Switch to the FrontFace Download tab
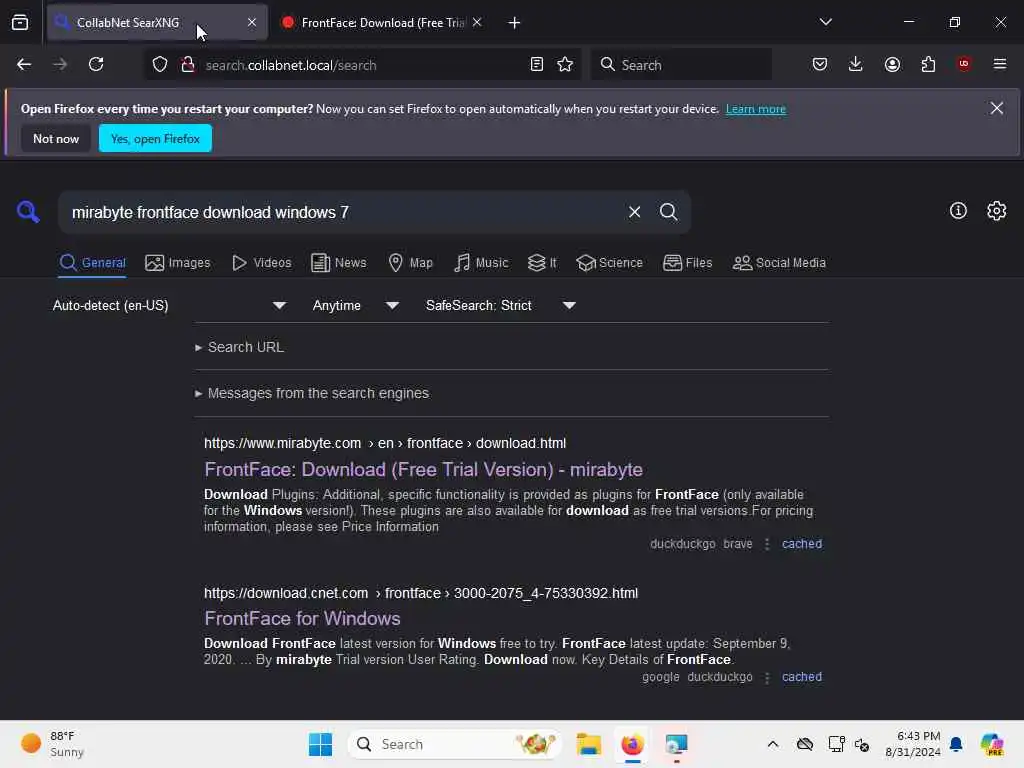Viewport: 1024px width, 768px height. point(381,22)
